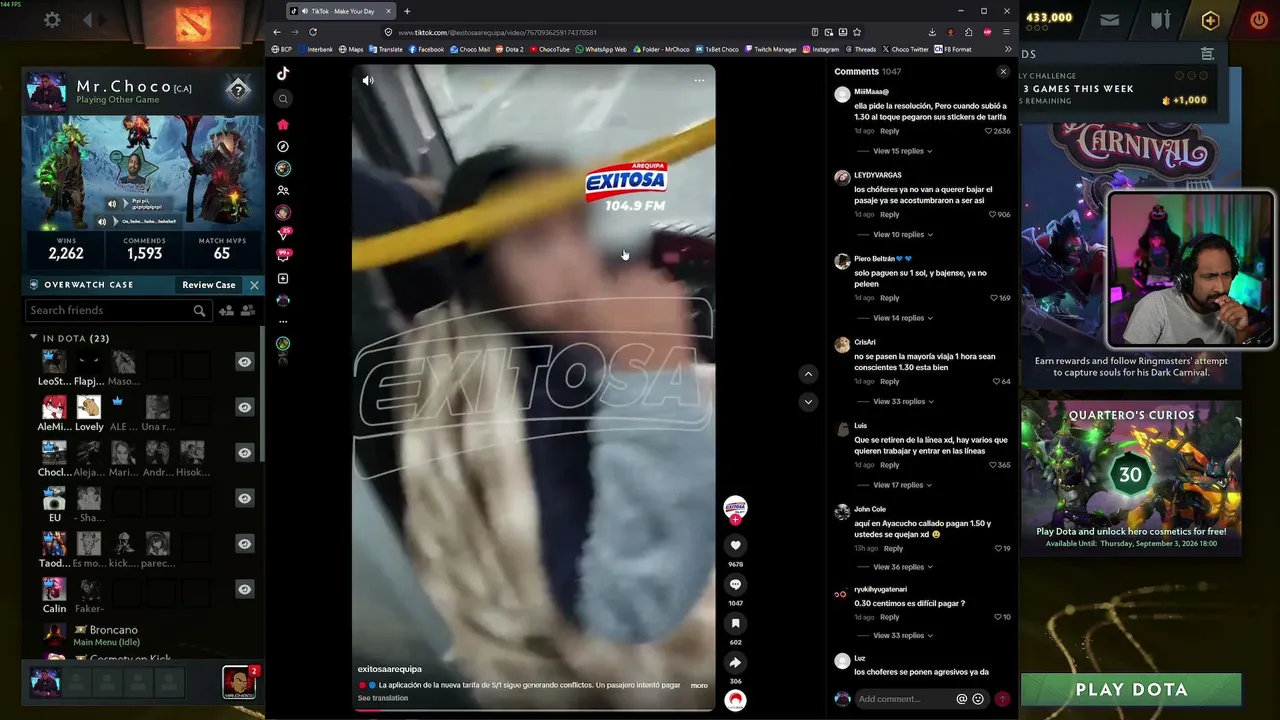Post comment with the send arrow
This screenshot has height=720, width=1280.
pos(1002,699)
